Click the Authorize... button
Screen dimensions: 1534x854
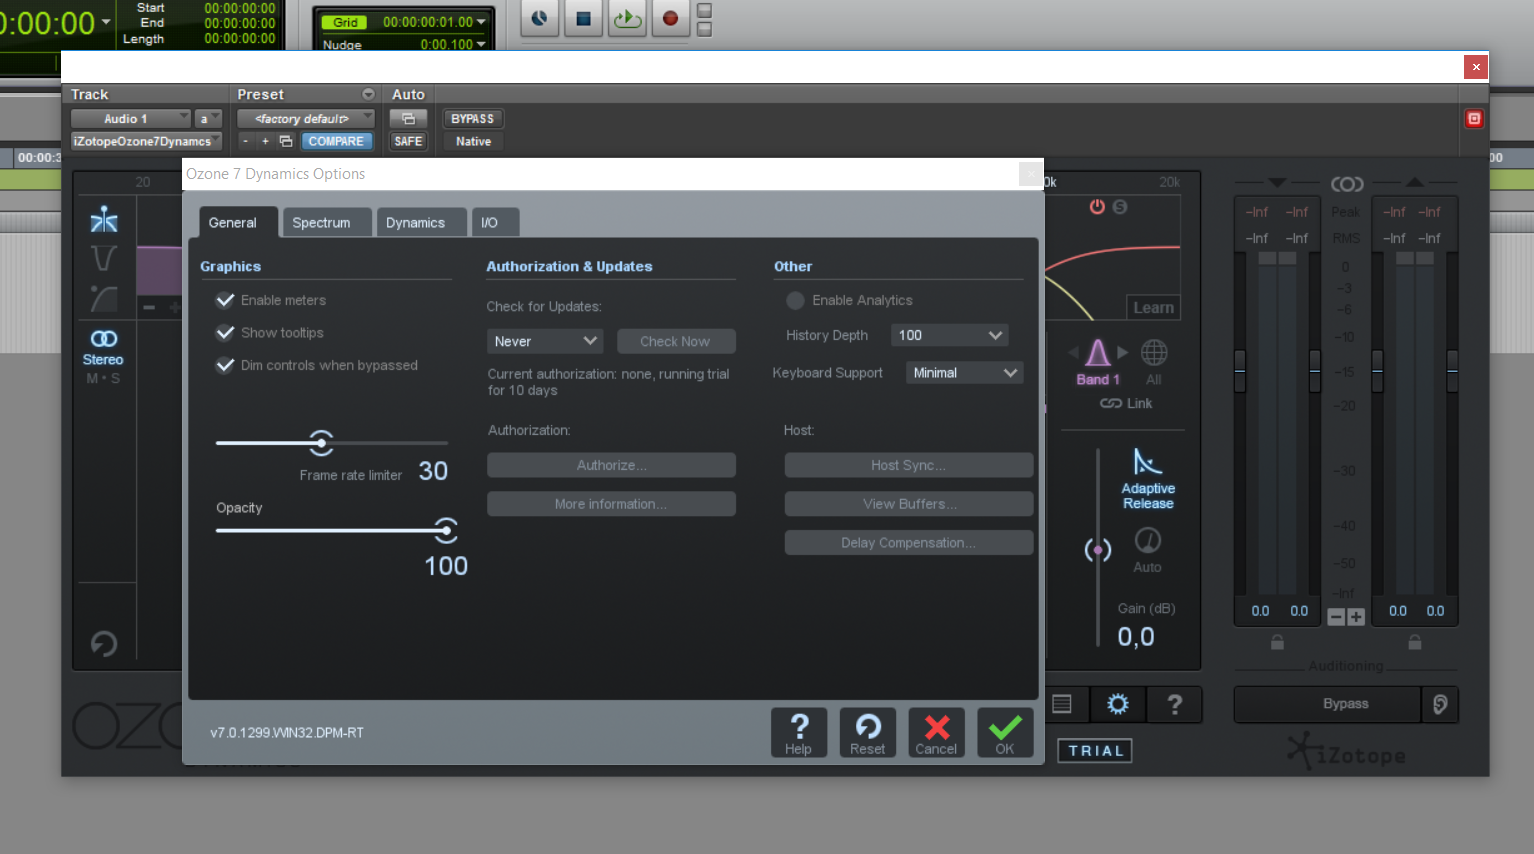pos(611,465)
